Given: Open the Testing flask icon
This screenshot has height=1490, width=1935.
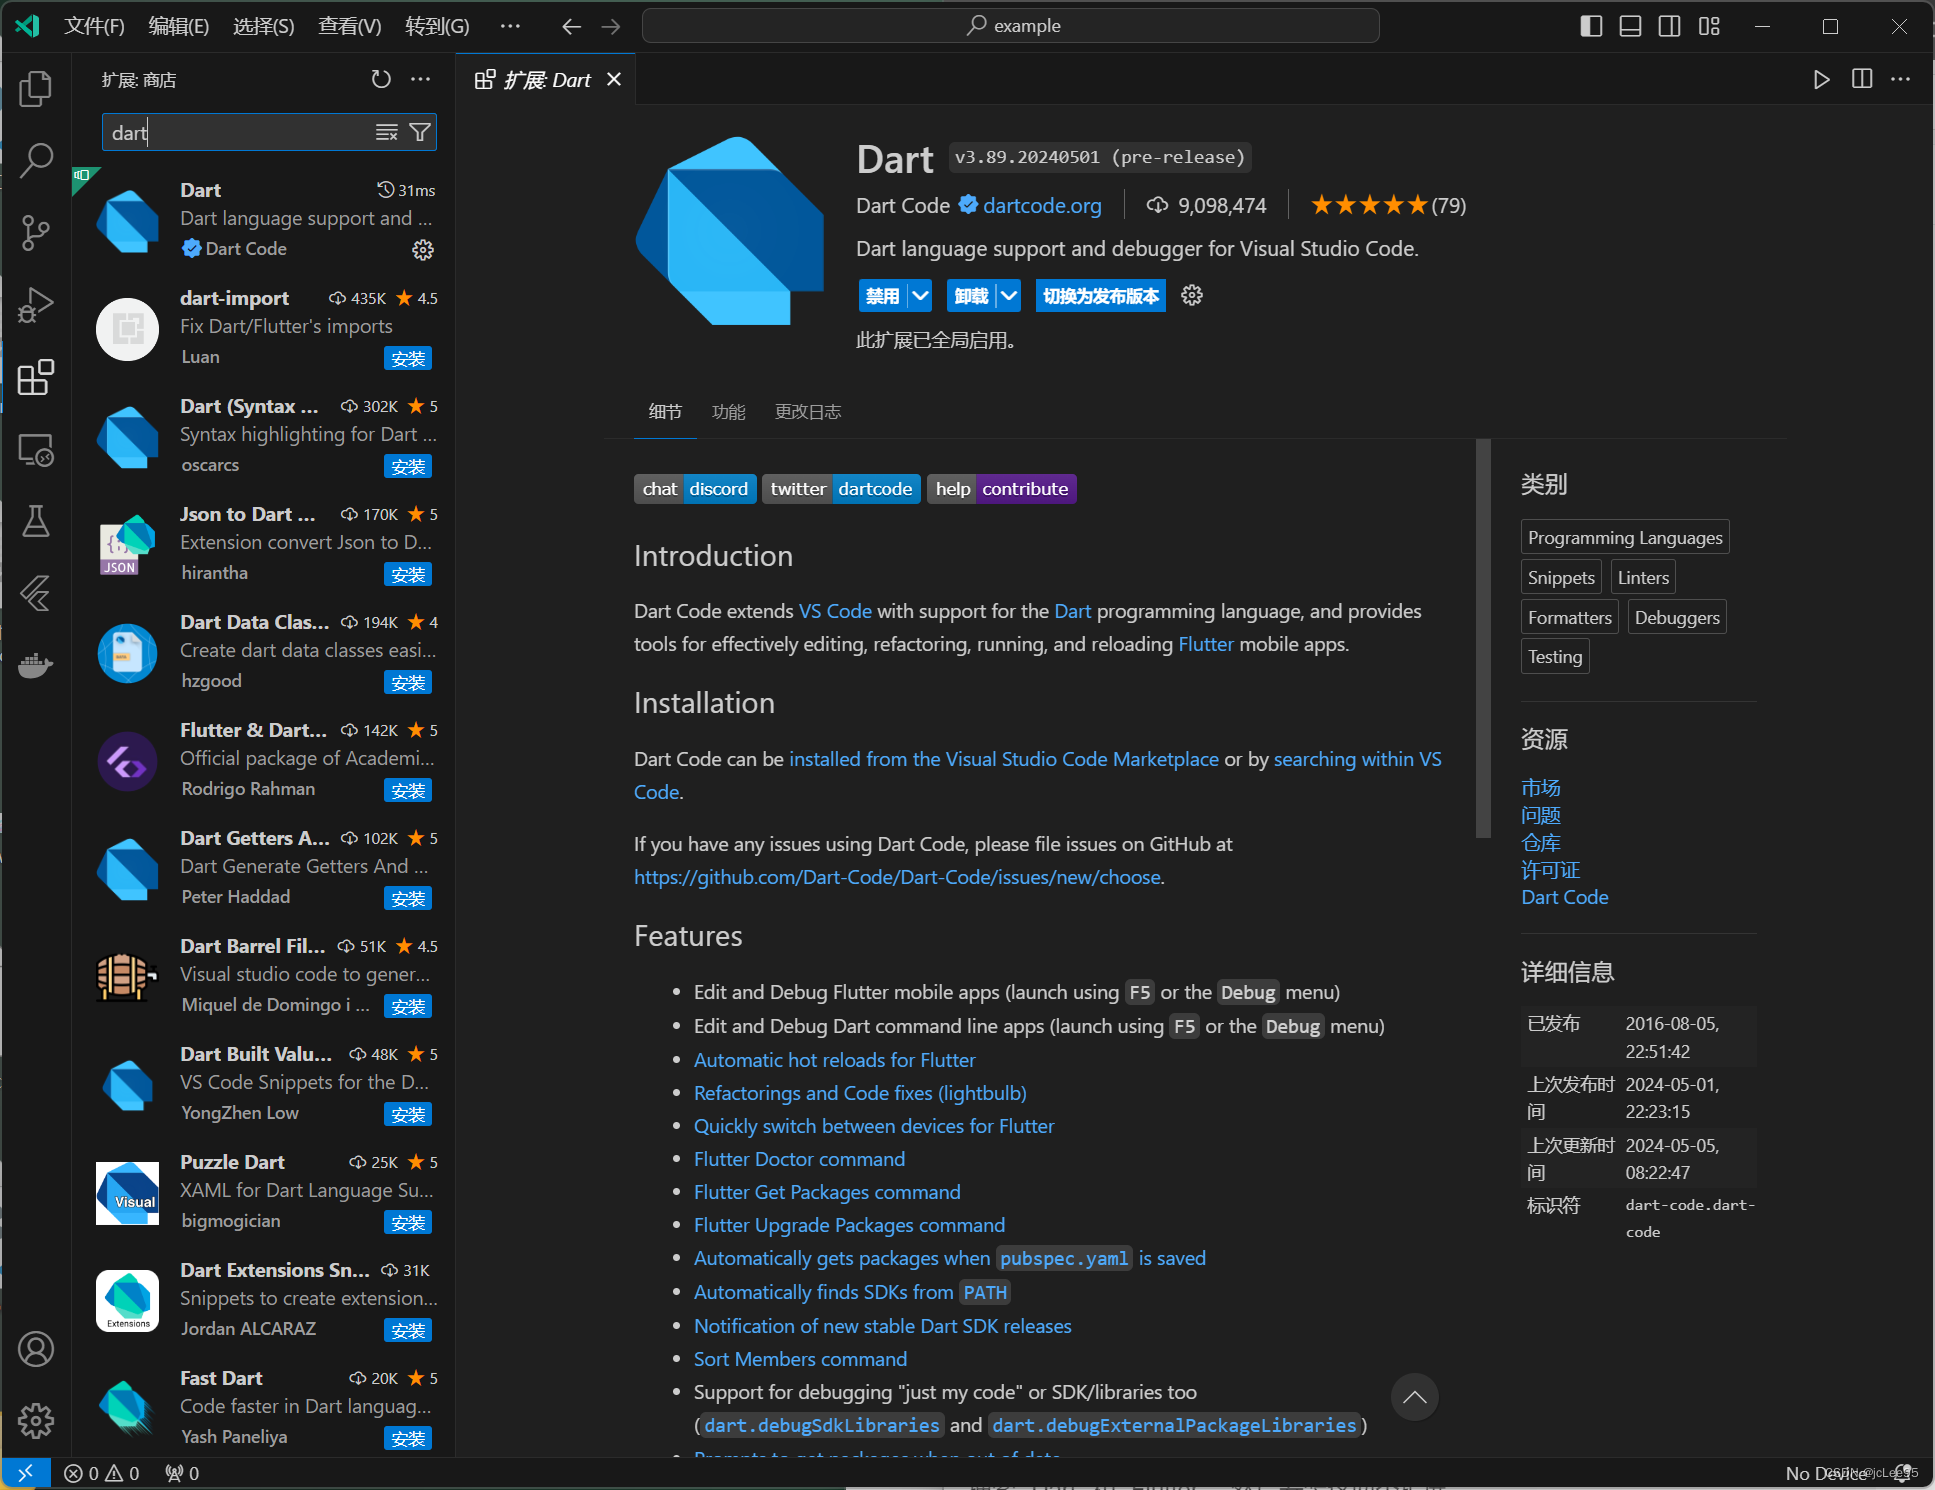Looking at the screenshot, I should 36,521.
